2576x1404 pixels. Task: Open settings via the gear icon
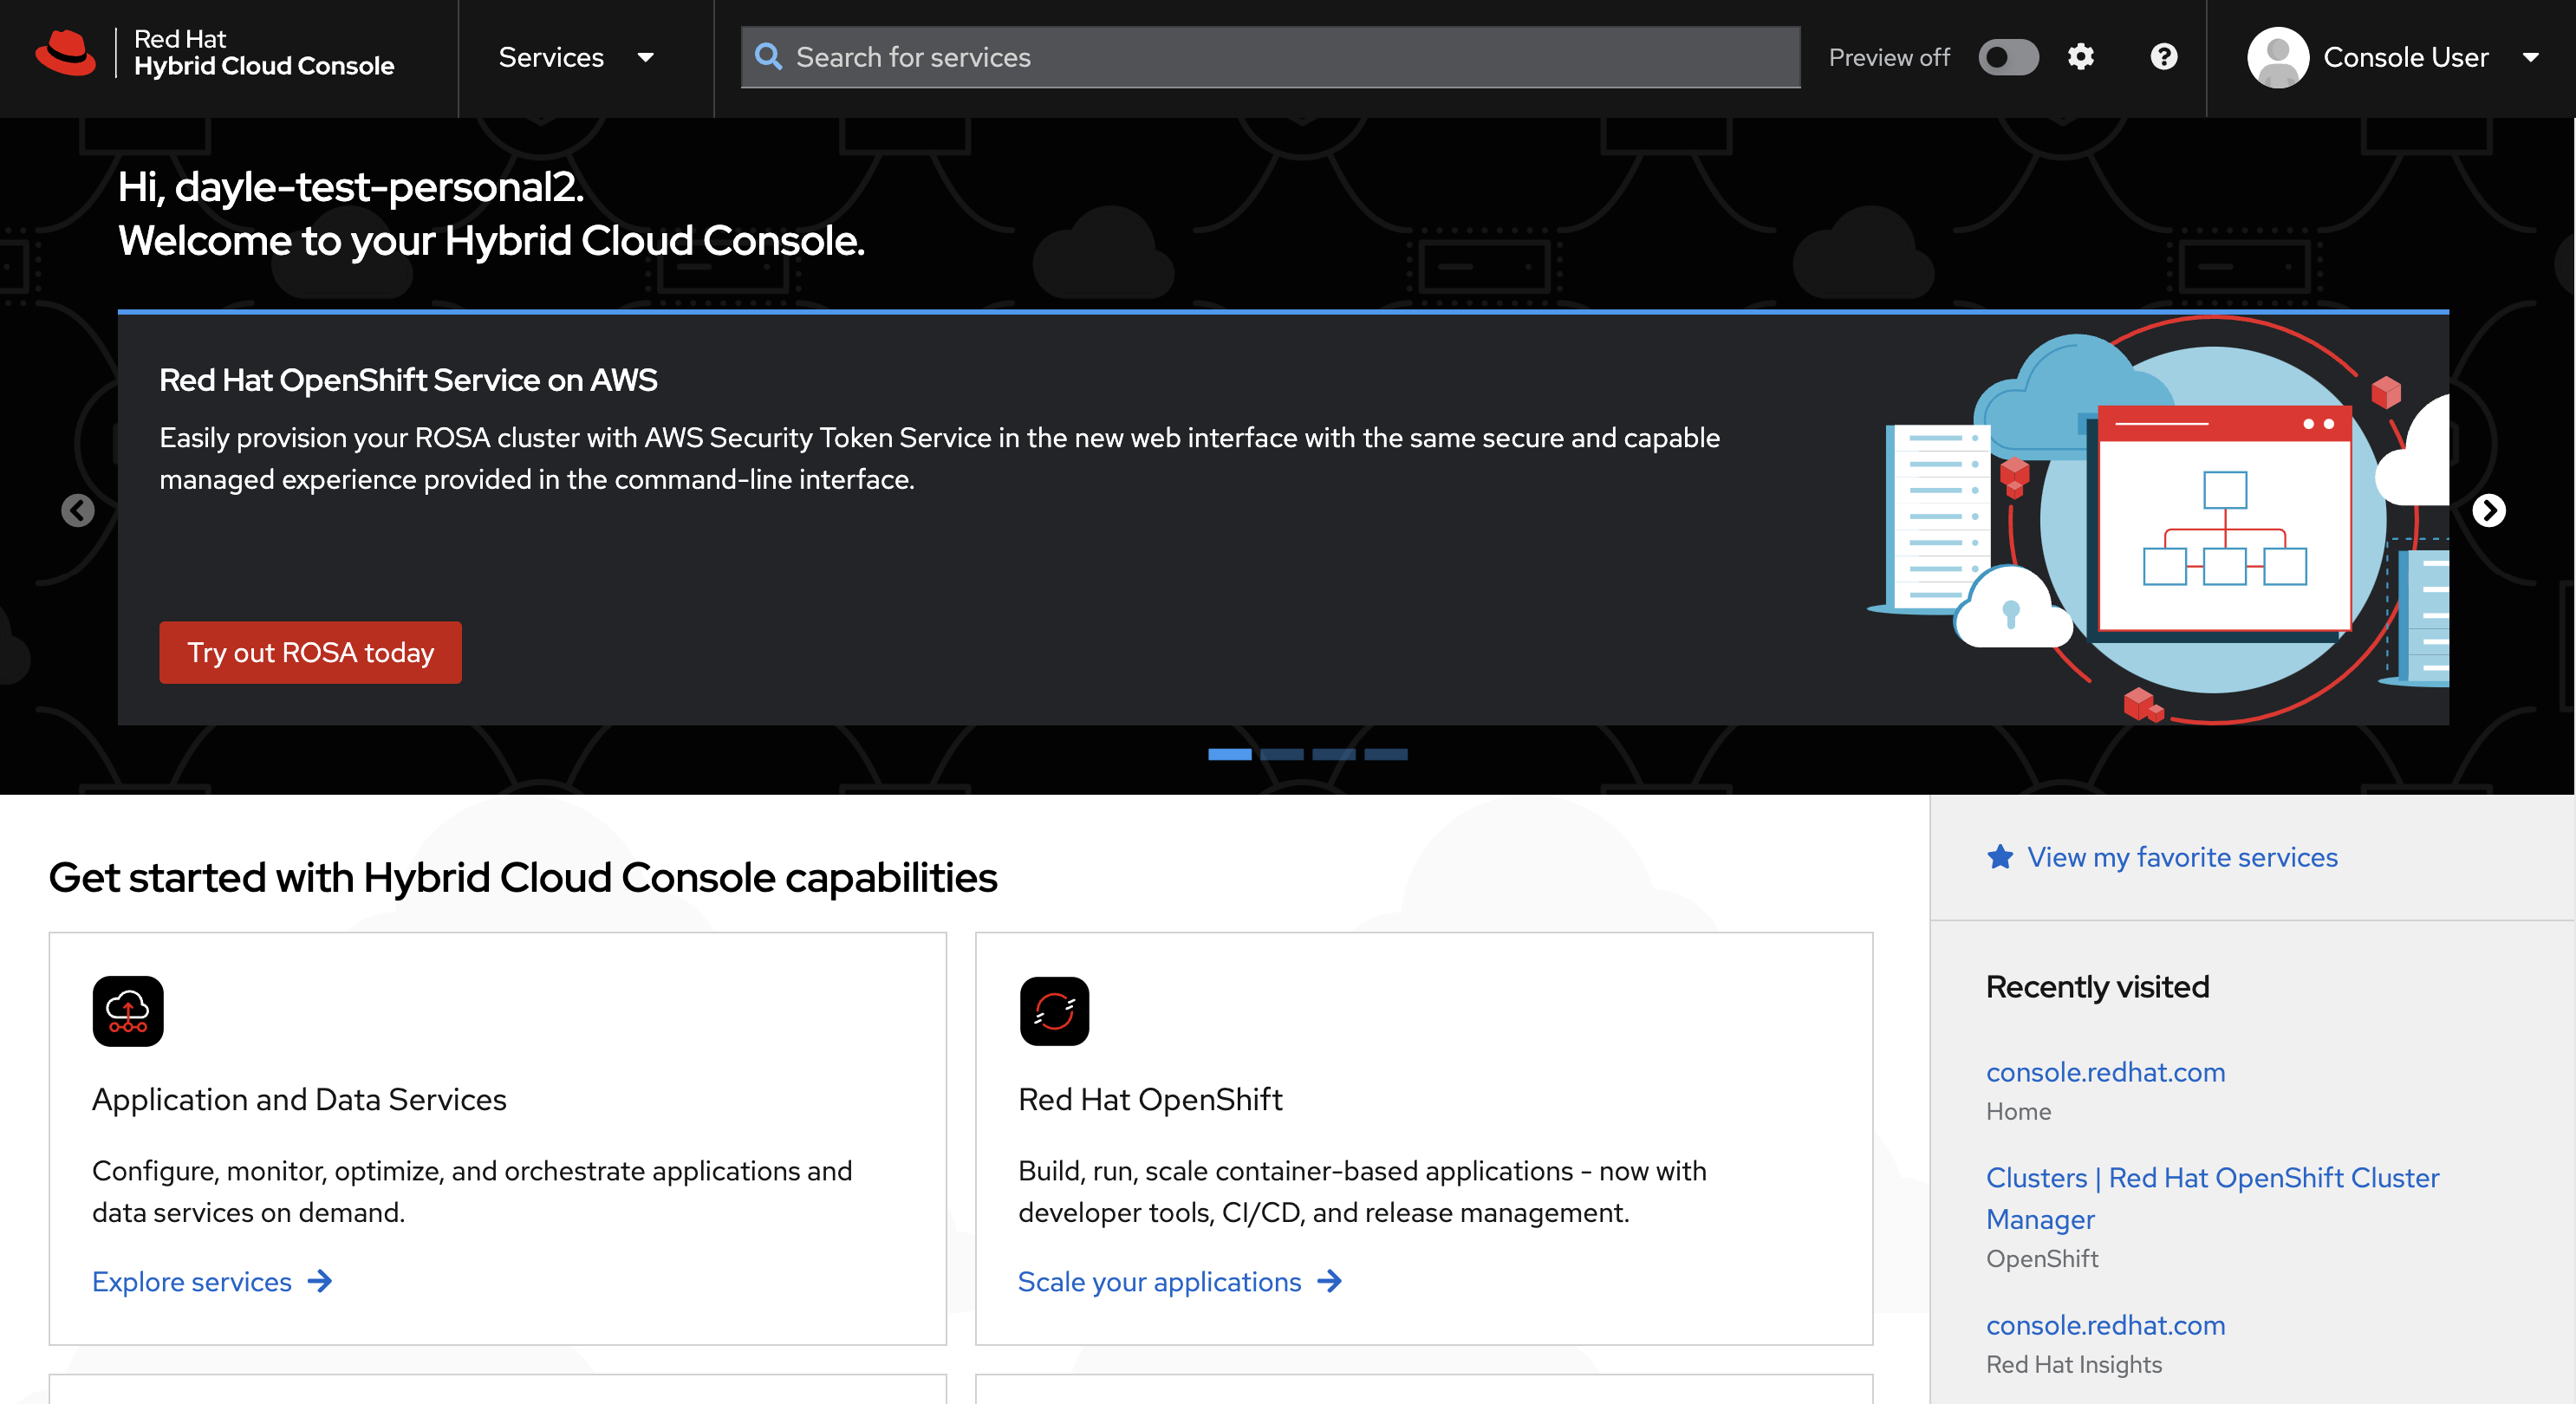(x=2081, y=57)
